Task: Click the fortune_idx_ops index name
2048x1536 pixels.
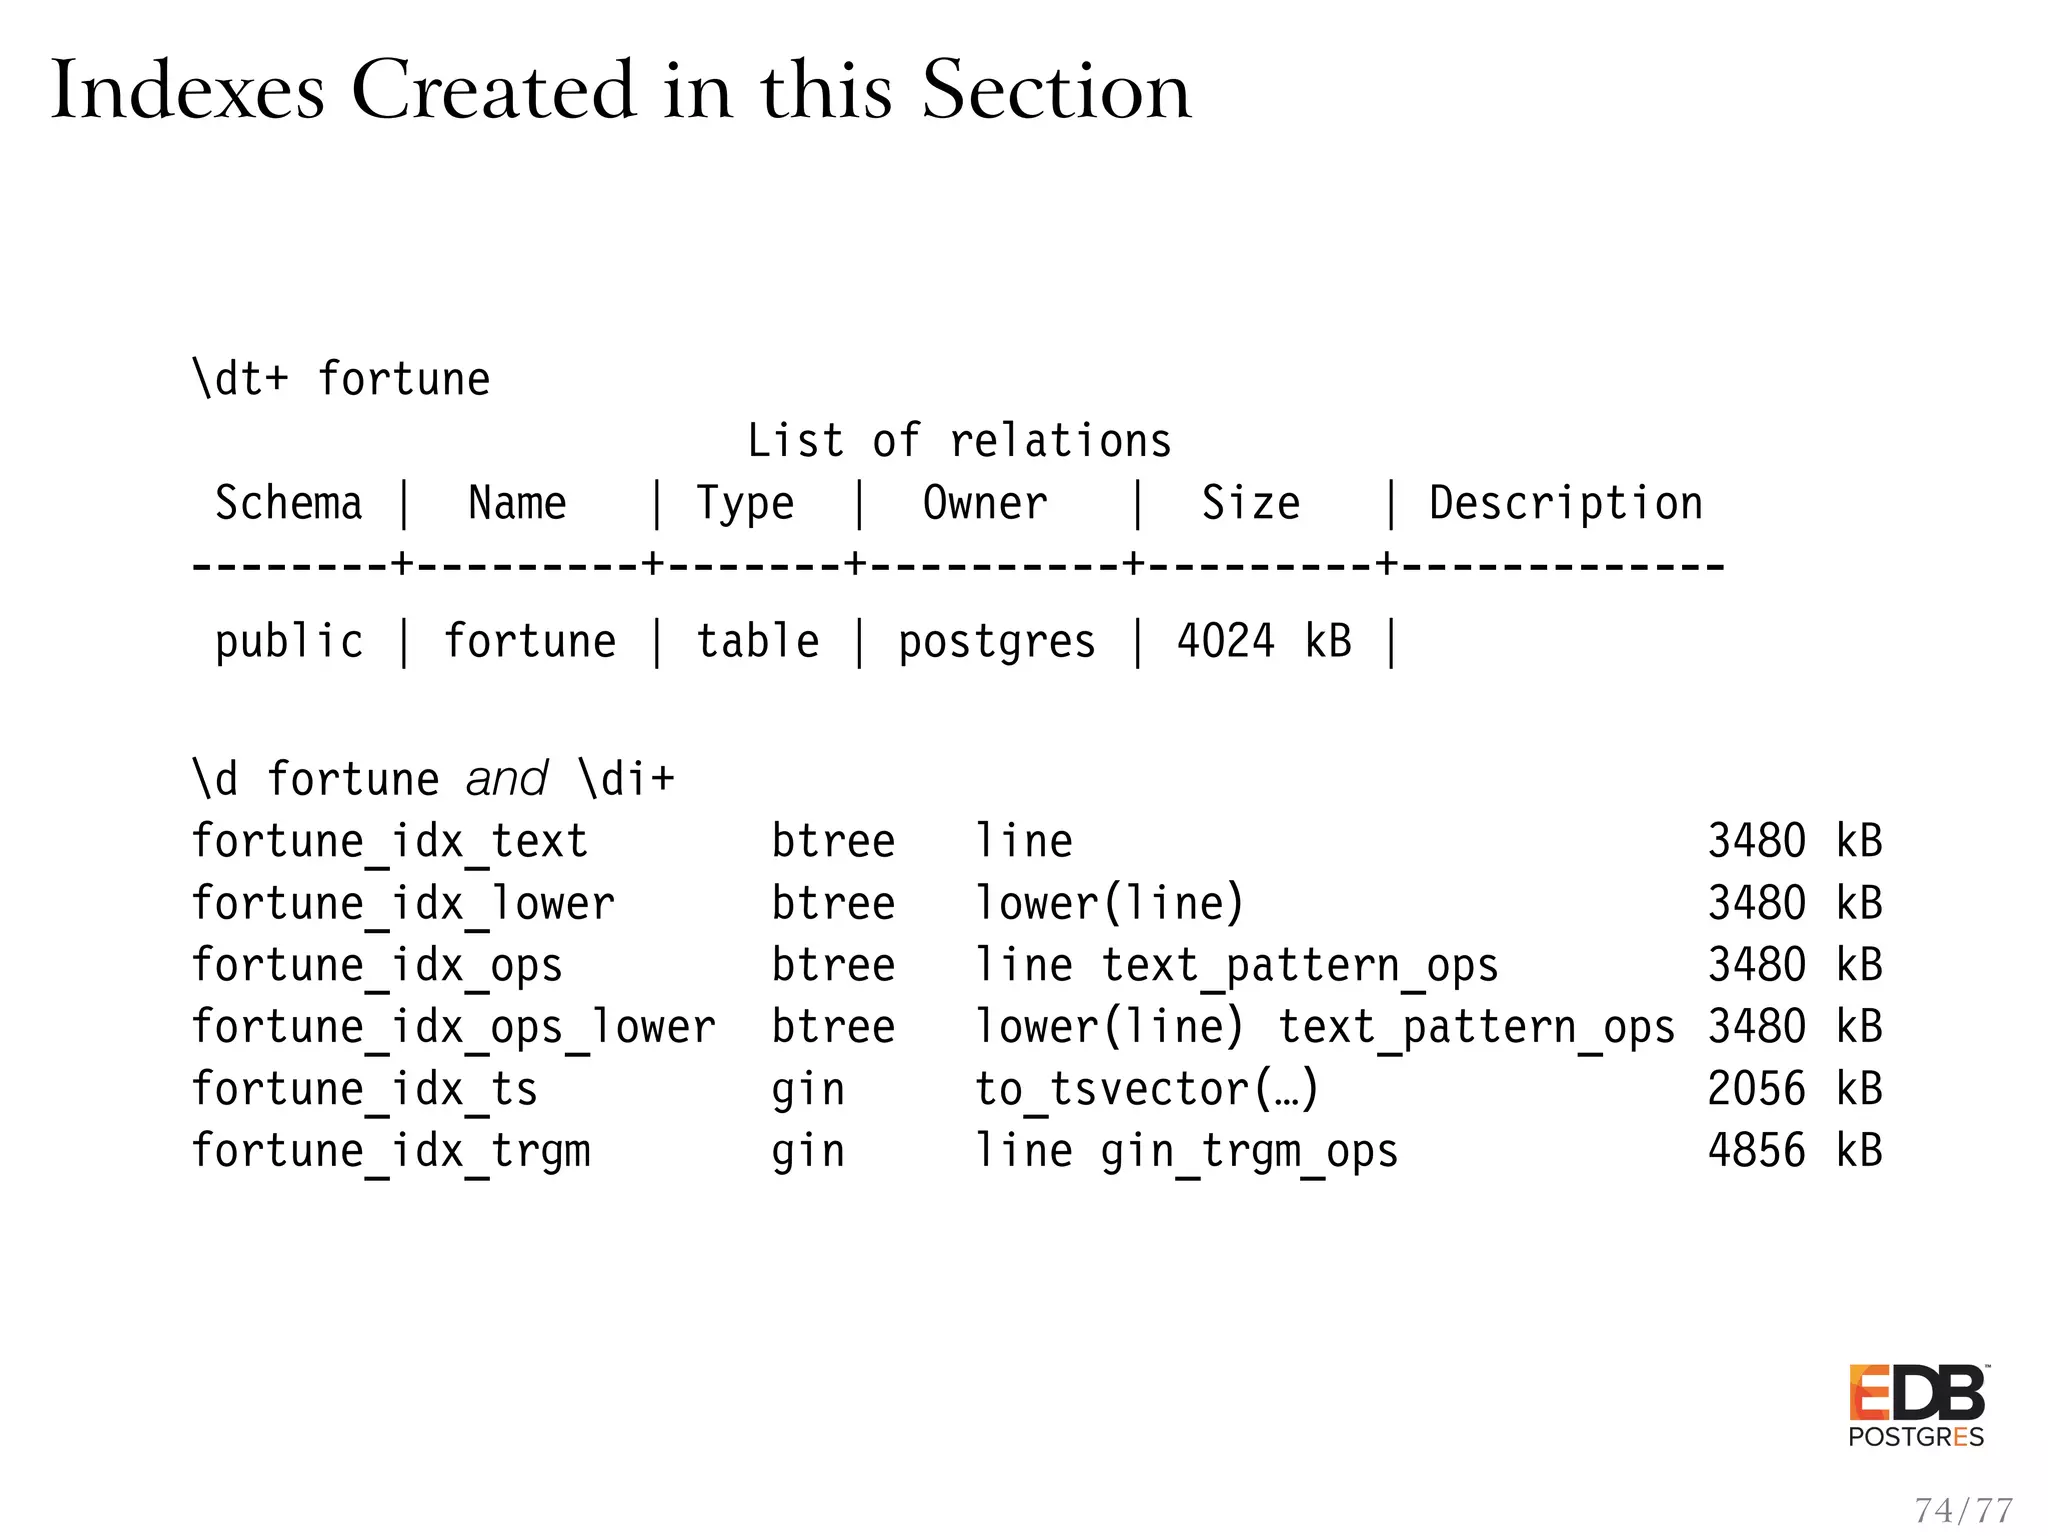Action: tap(377, 965)
